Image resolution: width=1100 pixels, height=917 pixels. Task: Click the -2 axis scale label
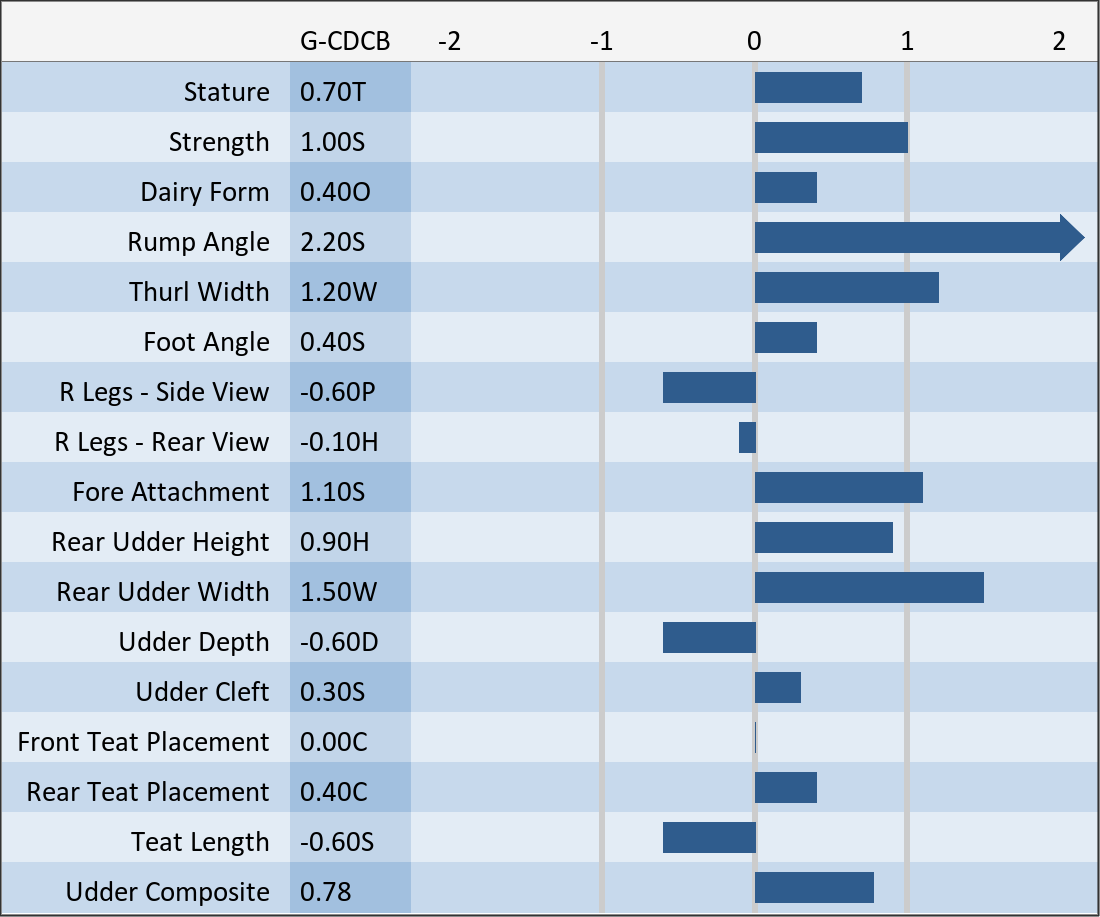[x=450, y=41]
